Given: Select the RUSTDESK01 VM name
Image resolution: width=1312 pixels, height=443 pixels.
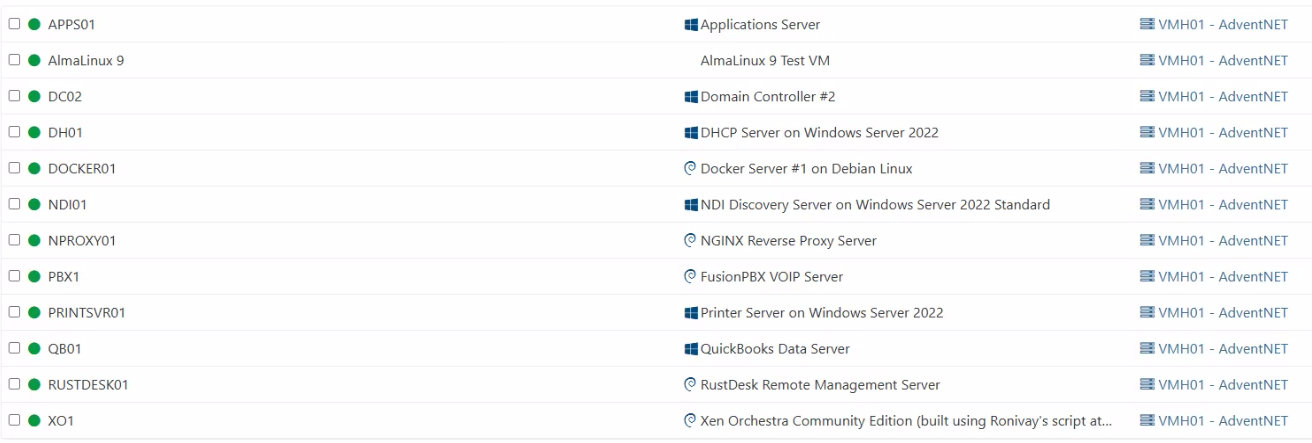Looking at the screenshot, I should [x=88, y=384].
